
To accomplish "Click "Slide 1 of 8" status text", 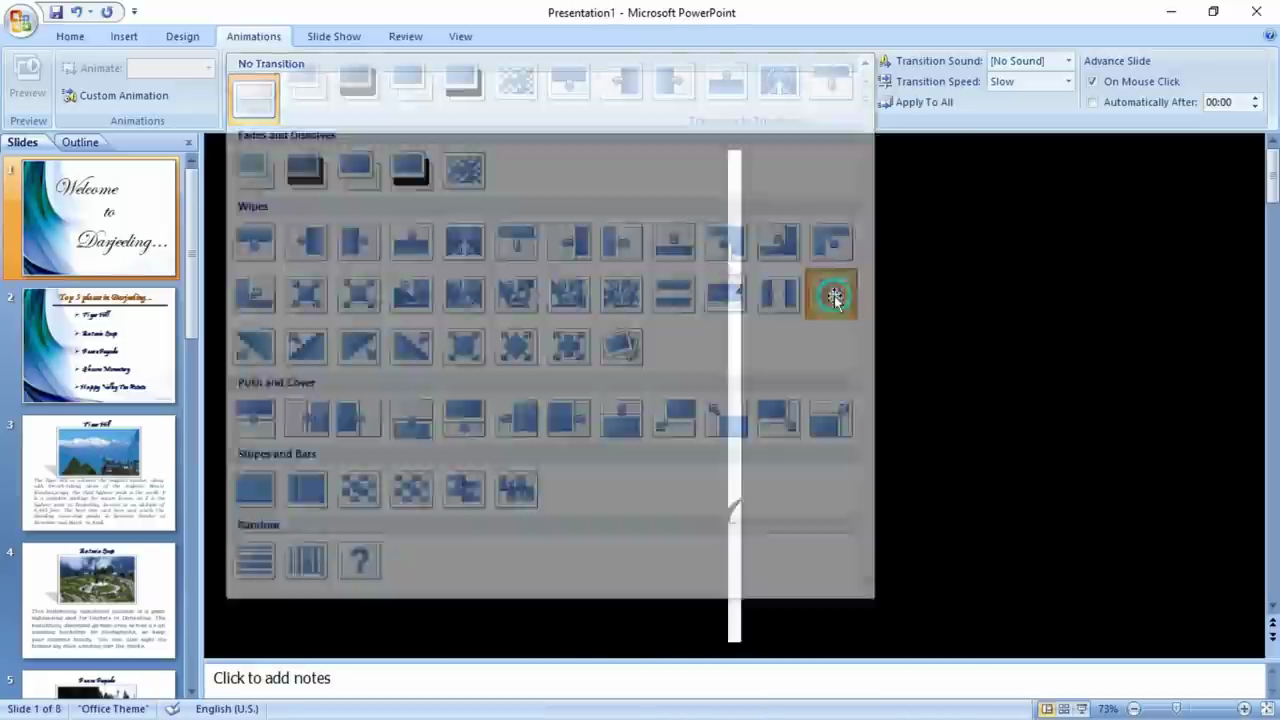I will pyautogui.click(x=34, y=709).
